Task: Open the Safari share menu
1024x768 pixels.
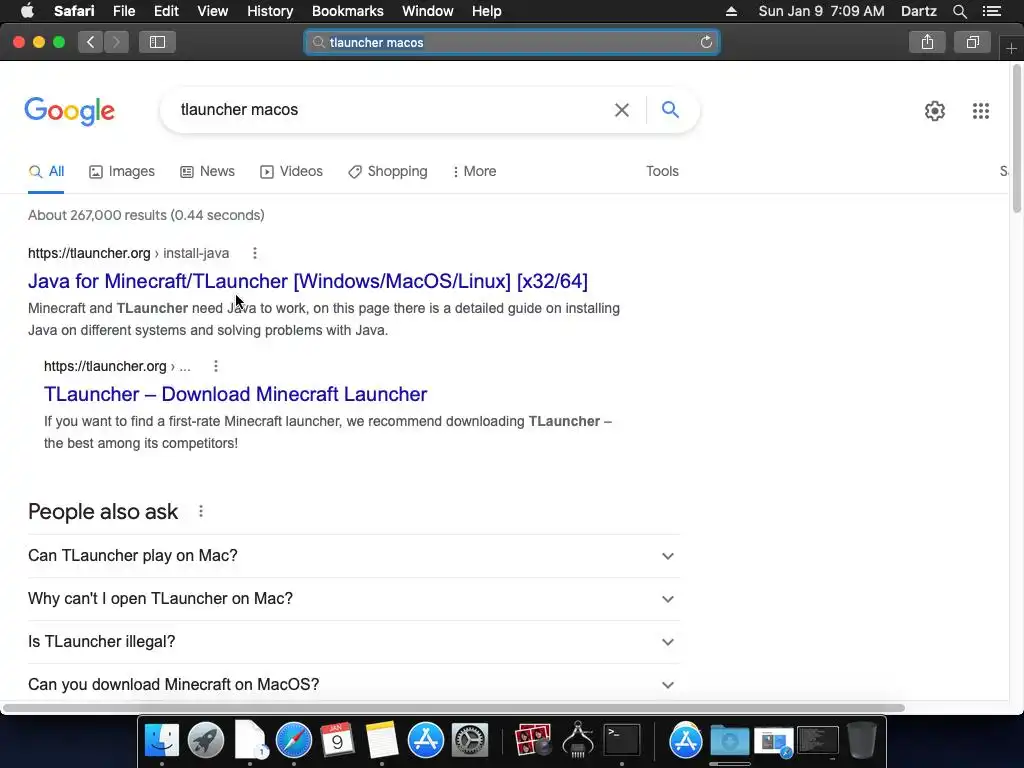Action: click(x=927, y=42)
